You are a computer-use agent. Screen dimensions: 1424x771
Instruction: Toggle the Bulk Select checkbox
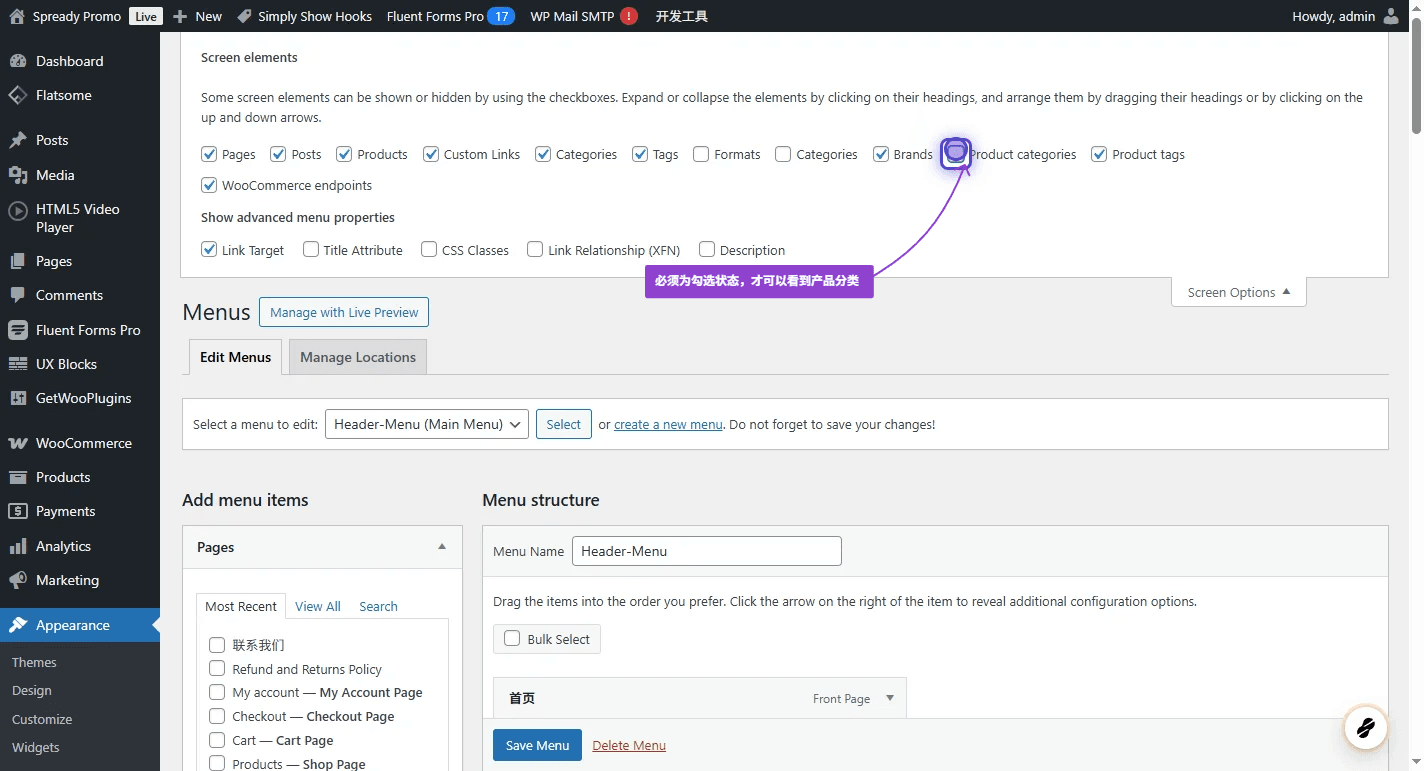point(512,639)
